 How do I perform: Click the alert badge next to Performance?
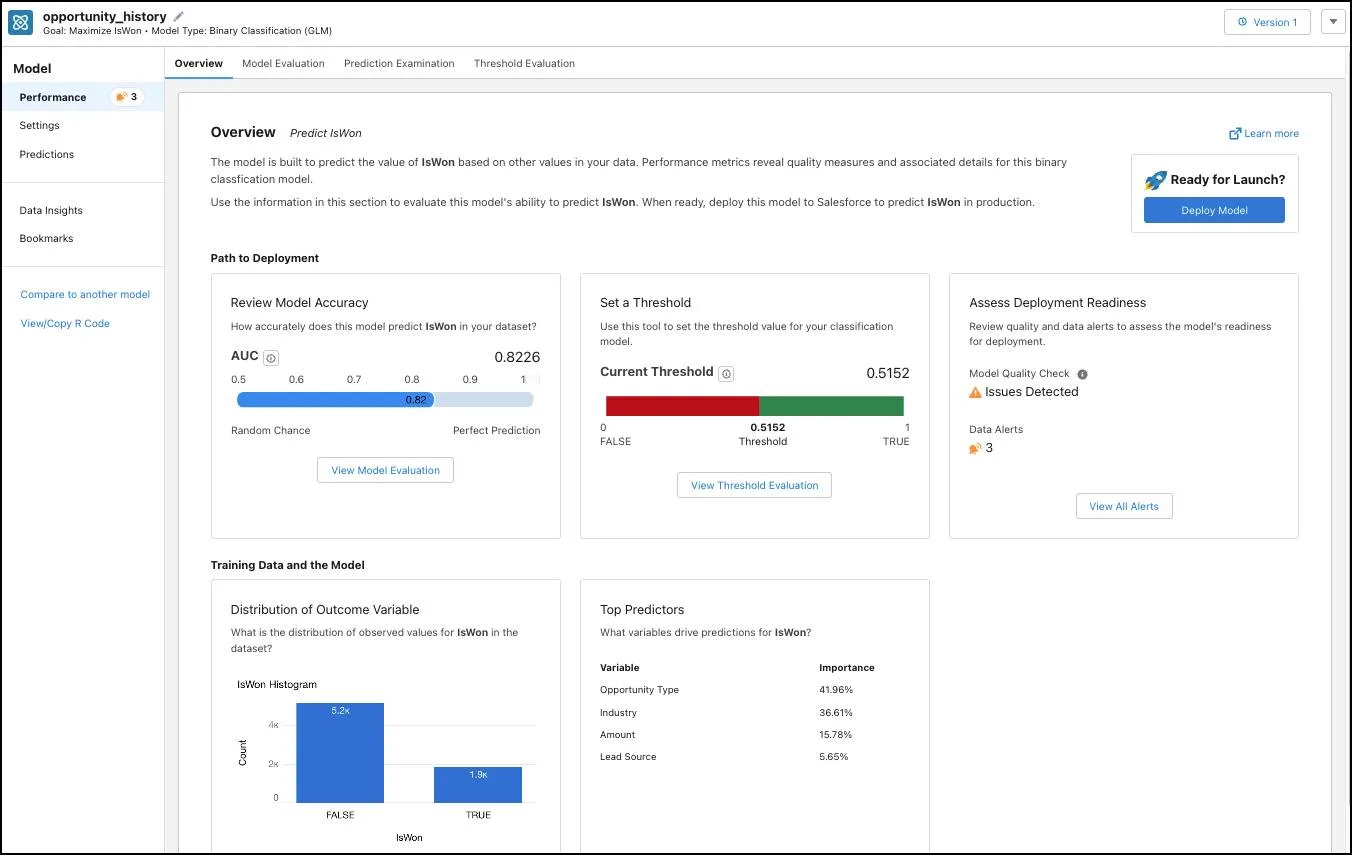click(x=127, y=97)
